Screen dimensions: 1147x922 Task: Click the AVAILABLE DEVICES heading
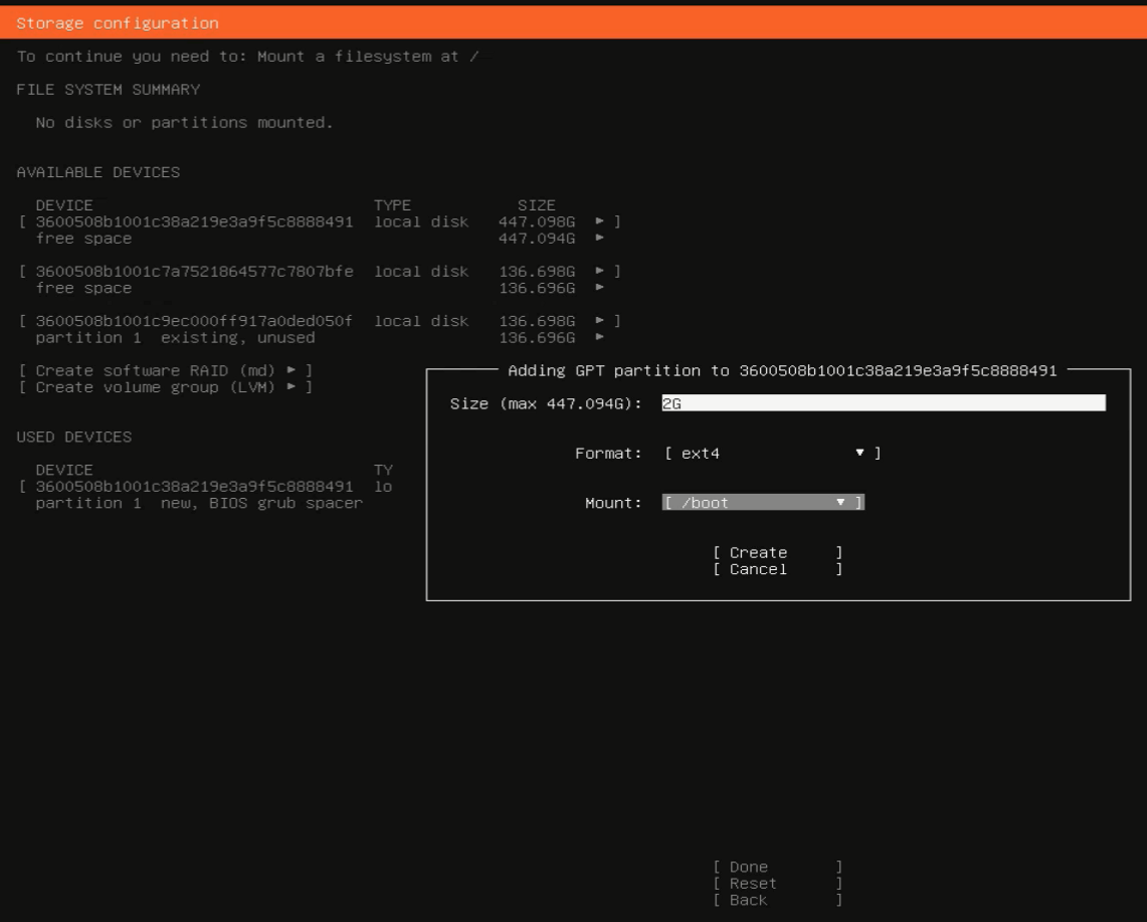[x=98, y=172]
